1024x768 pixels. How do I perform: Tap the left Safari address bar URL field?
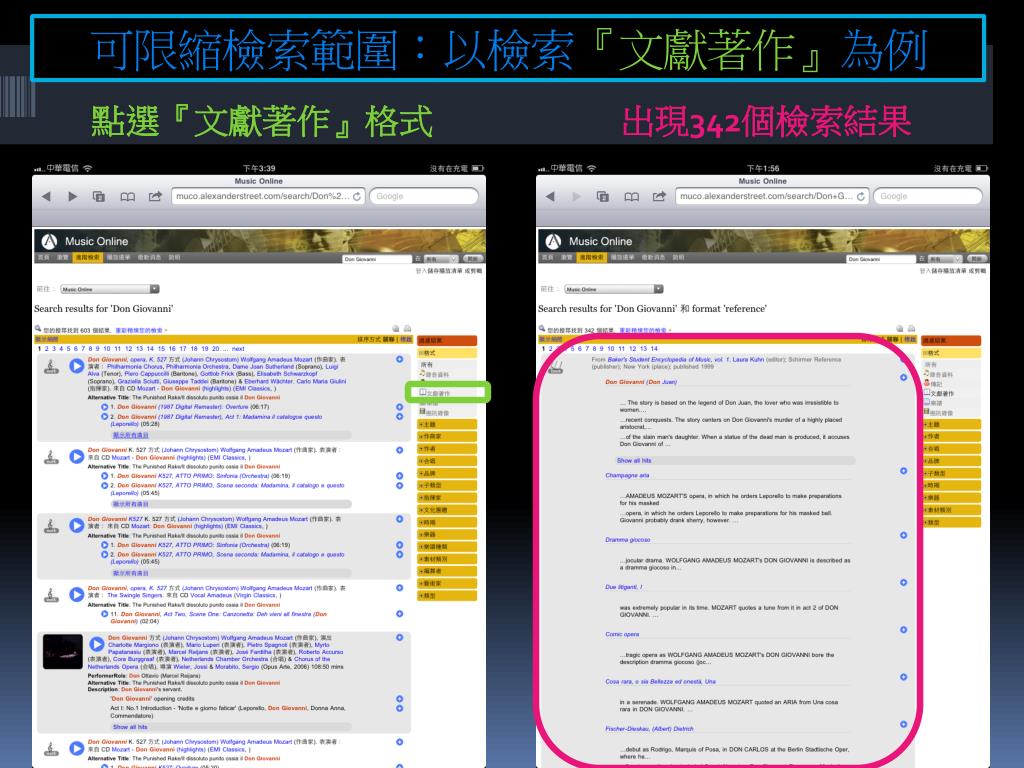pos(268,197)
